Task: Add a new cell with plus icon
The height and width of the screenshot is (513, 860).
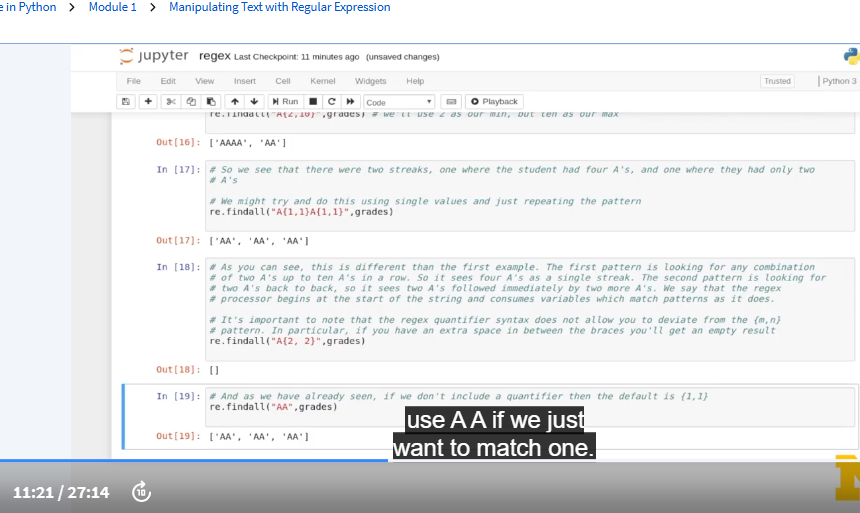Action: 148,102
